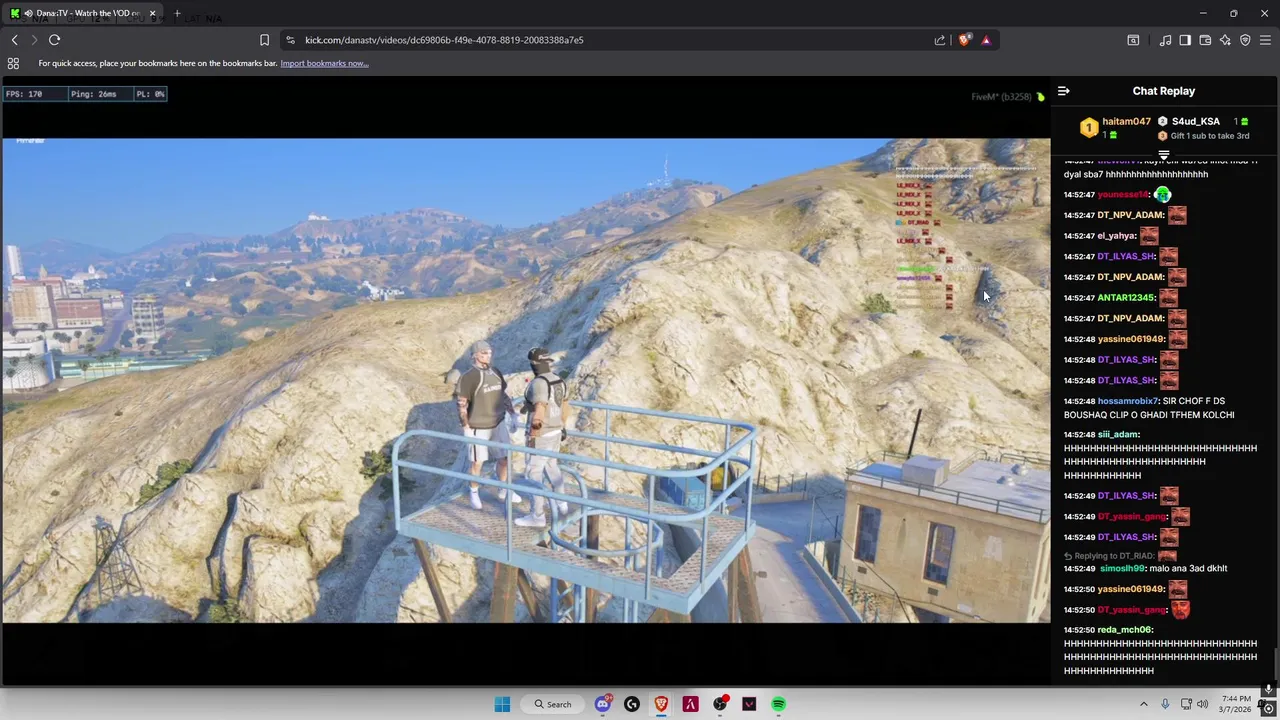The image size is (1280, 720).
Task: Open Leo AI sparkle icon
Action: click(x=1225, y=40)
